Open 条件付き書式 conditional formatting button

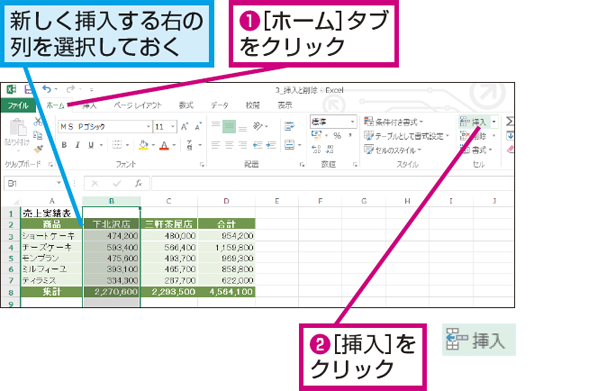coord(393,122)
